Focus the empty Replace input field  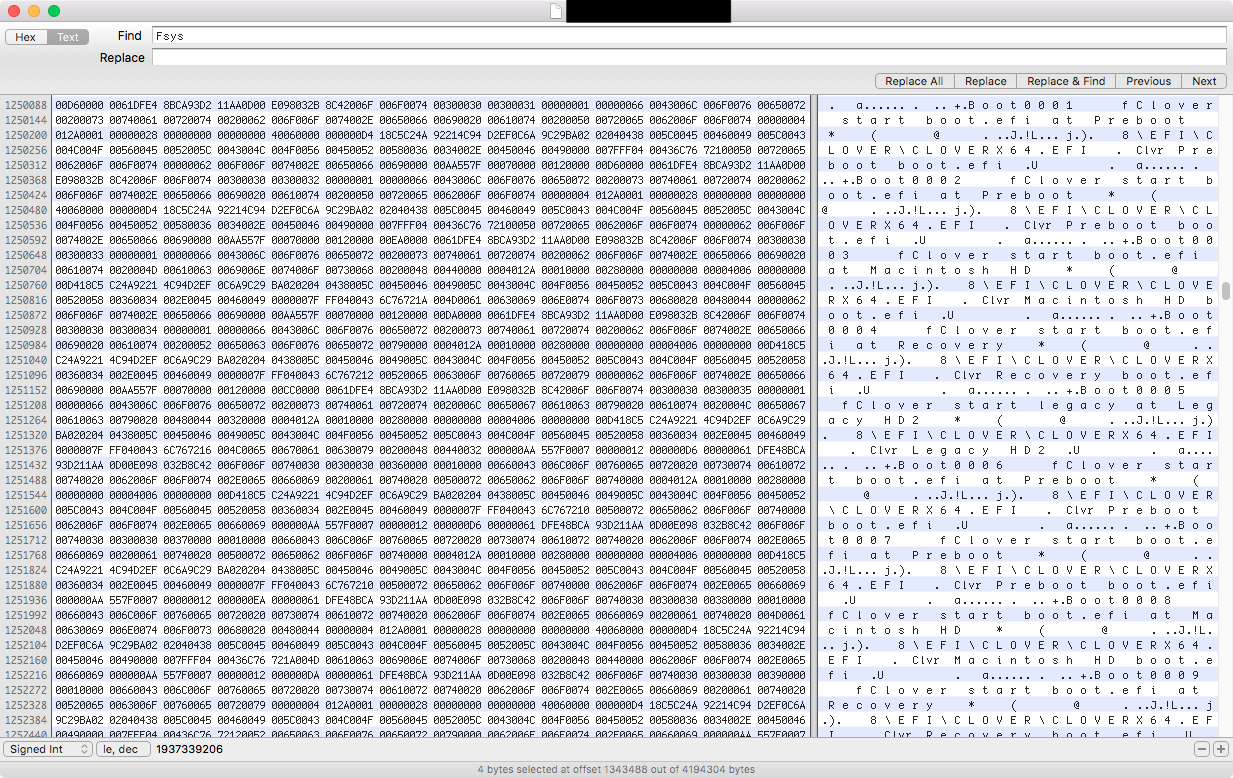pos(689,58)
